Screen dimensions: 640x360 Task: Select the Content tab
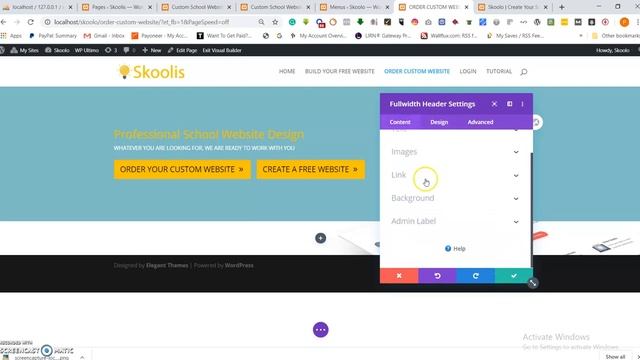click(400, 122)
